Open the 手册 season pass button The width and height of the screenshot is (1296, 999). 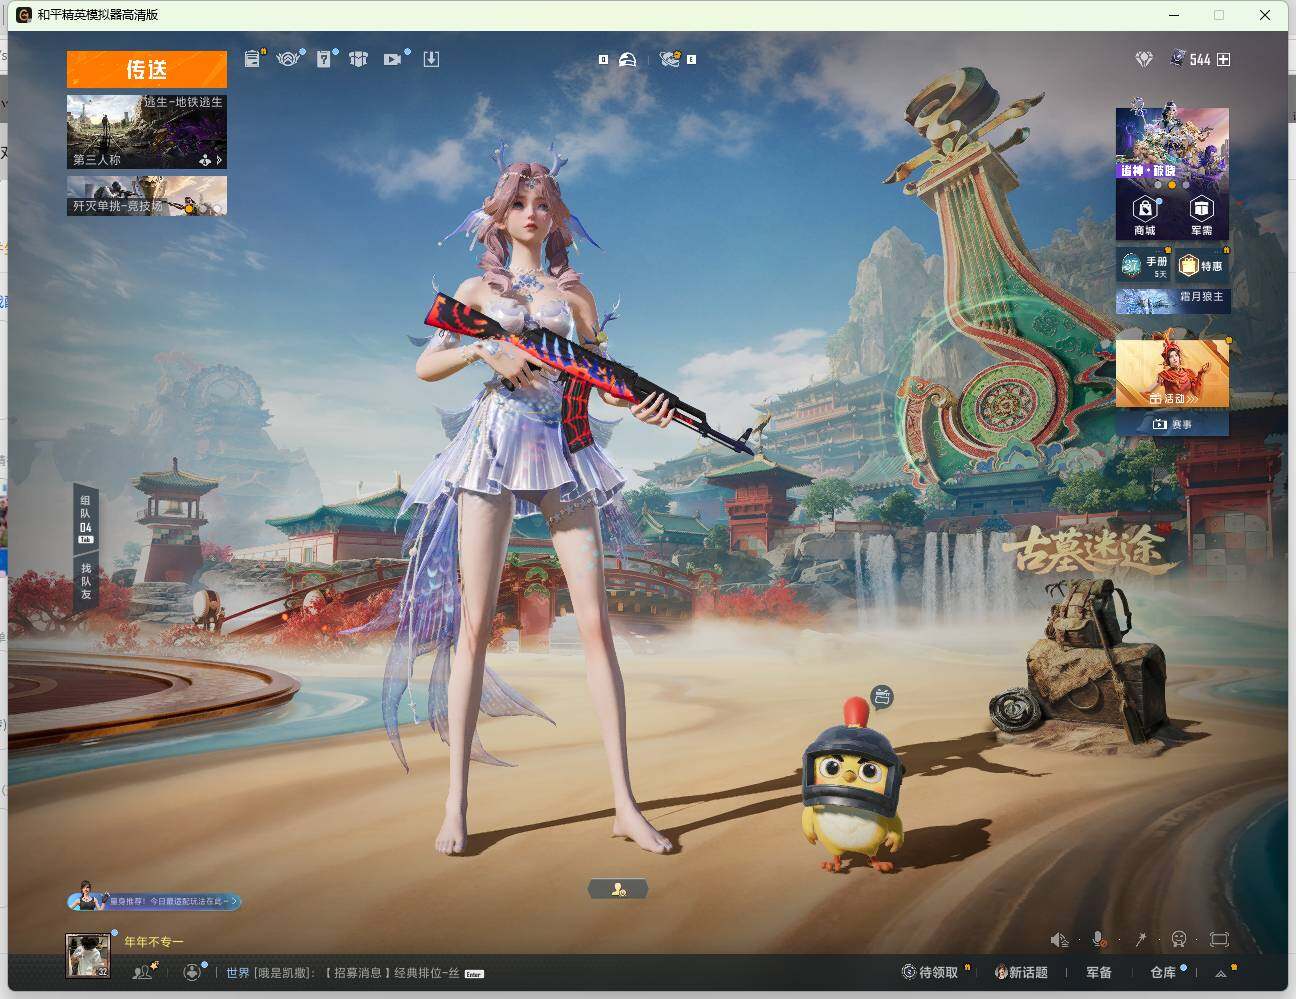click(1145, 265)
